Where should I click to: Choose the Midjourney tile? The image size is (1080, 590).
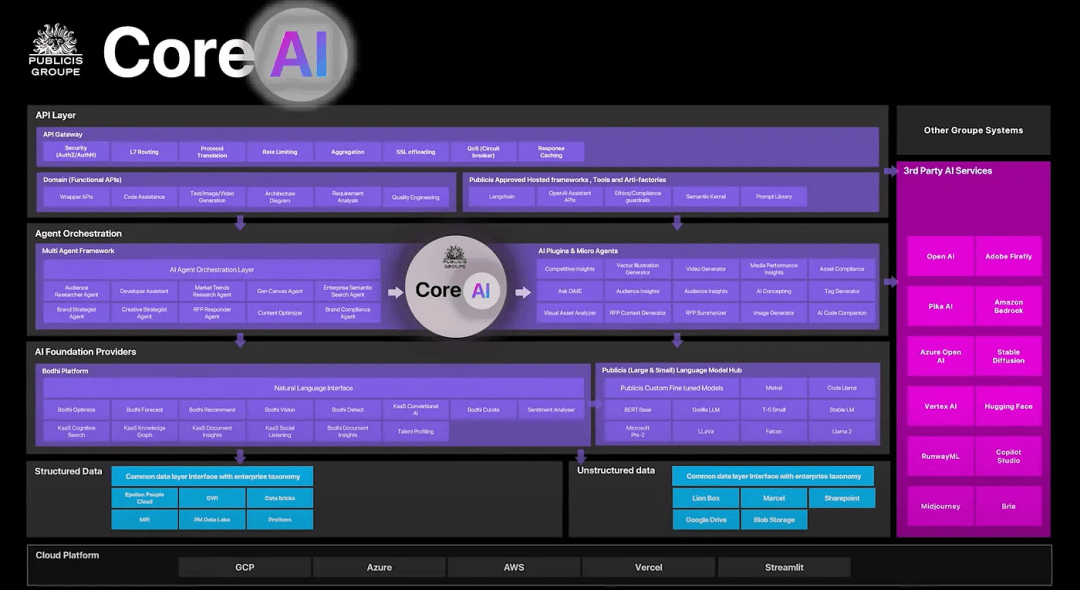(940, 507)
